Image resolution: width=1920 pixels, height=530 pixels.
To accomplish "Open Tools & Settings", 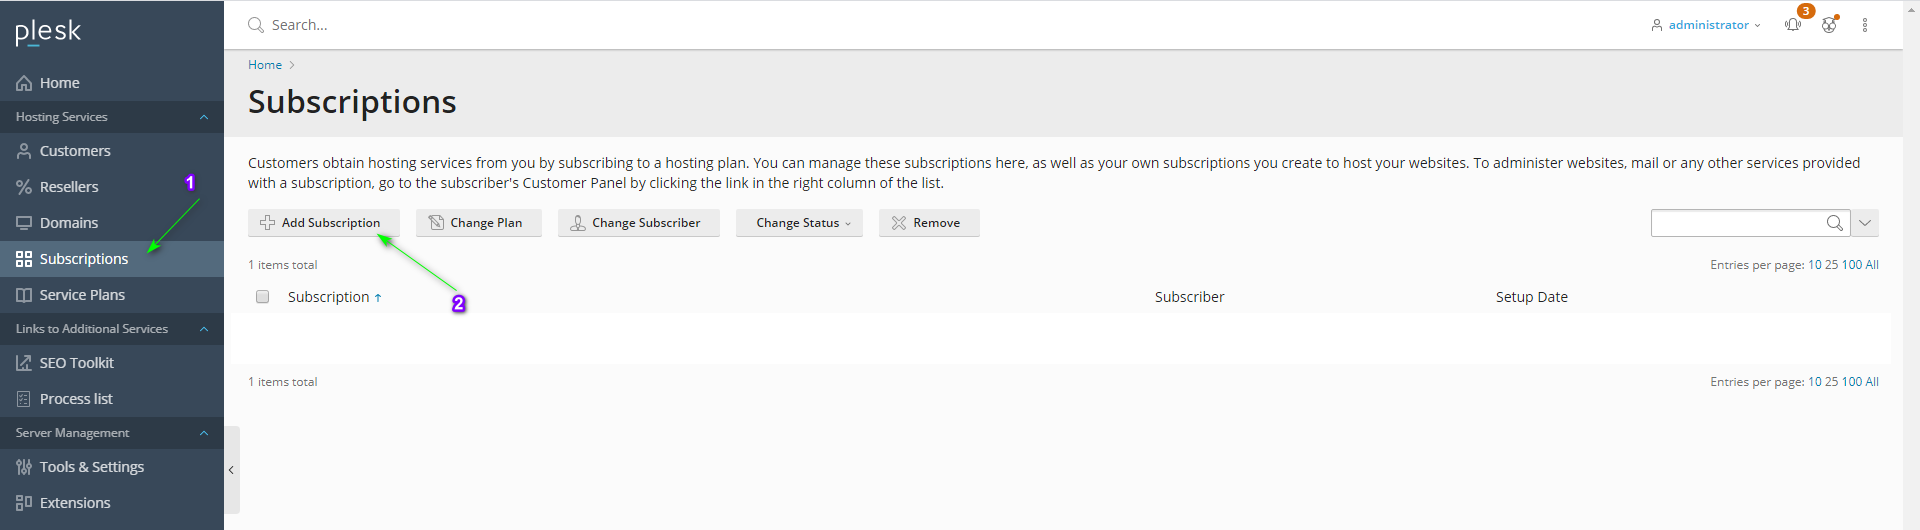I will 112,467.
